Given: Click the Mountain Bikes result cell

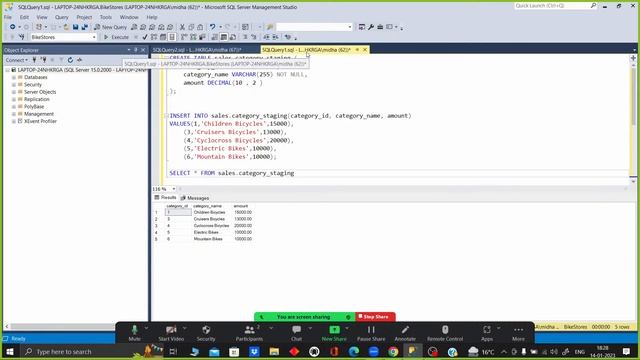Looking at the screenshot, I should click(208, 239).
